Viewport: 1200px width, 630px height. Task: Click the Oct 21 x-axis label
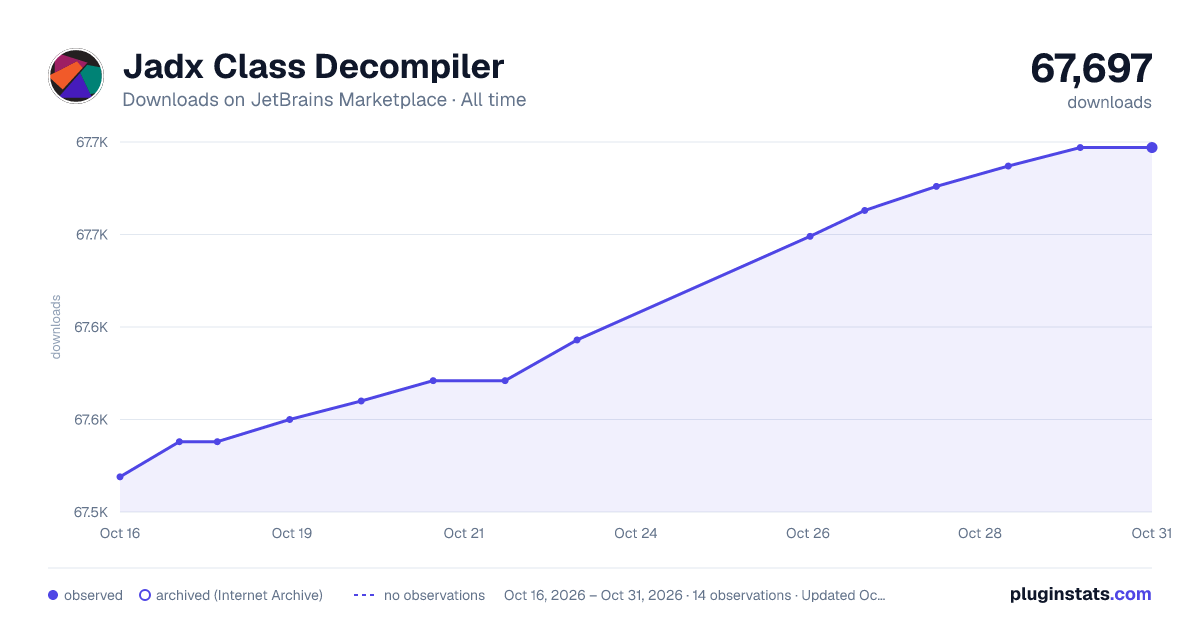464,533
